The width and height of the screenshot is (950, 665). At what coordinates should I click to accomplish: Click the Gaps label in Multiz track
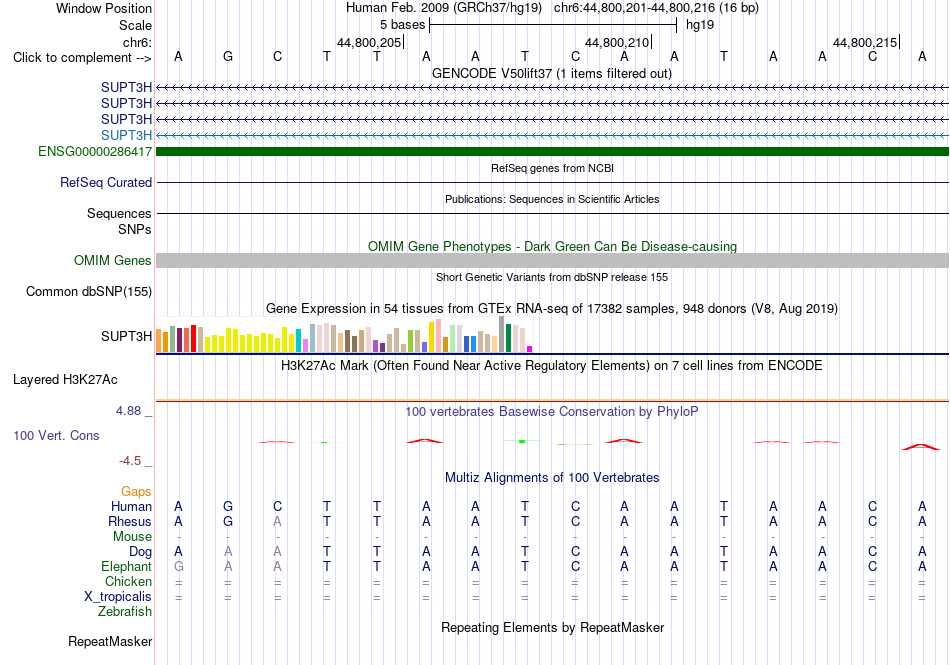pyautogui.click(x=136, y=491)
